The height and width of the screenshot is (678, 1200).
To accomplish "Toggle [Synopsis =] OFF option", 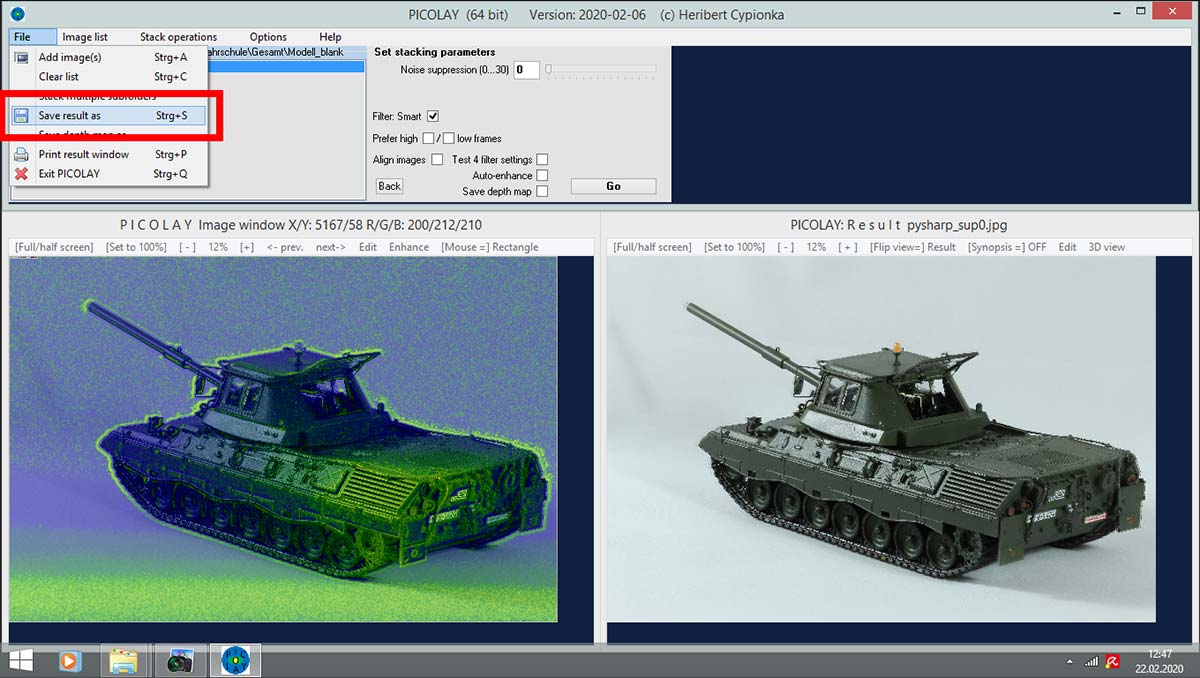I will 1006,247.
